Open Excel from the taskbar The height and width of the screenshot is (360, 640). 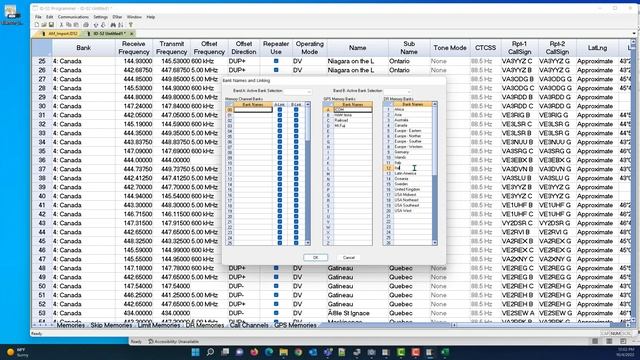click(x=444, y=352)
